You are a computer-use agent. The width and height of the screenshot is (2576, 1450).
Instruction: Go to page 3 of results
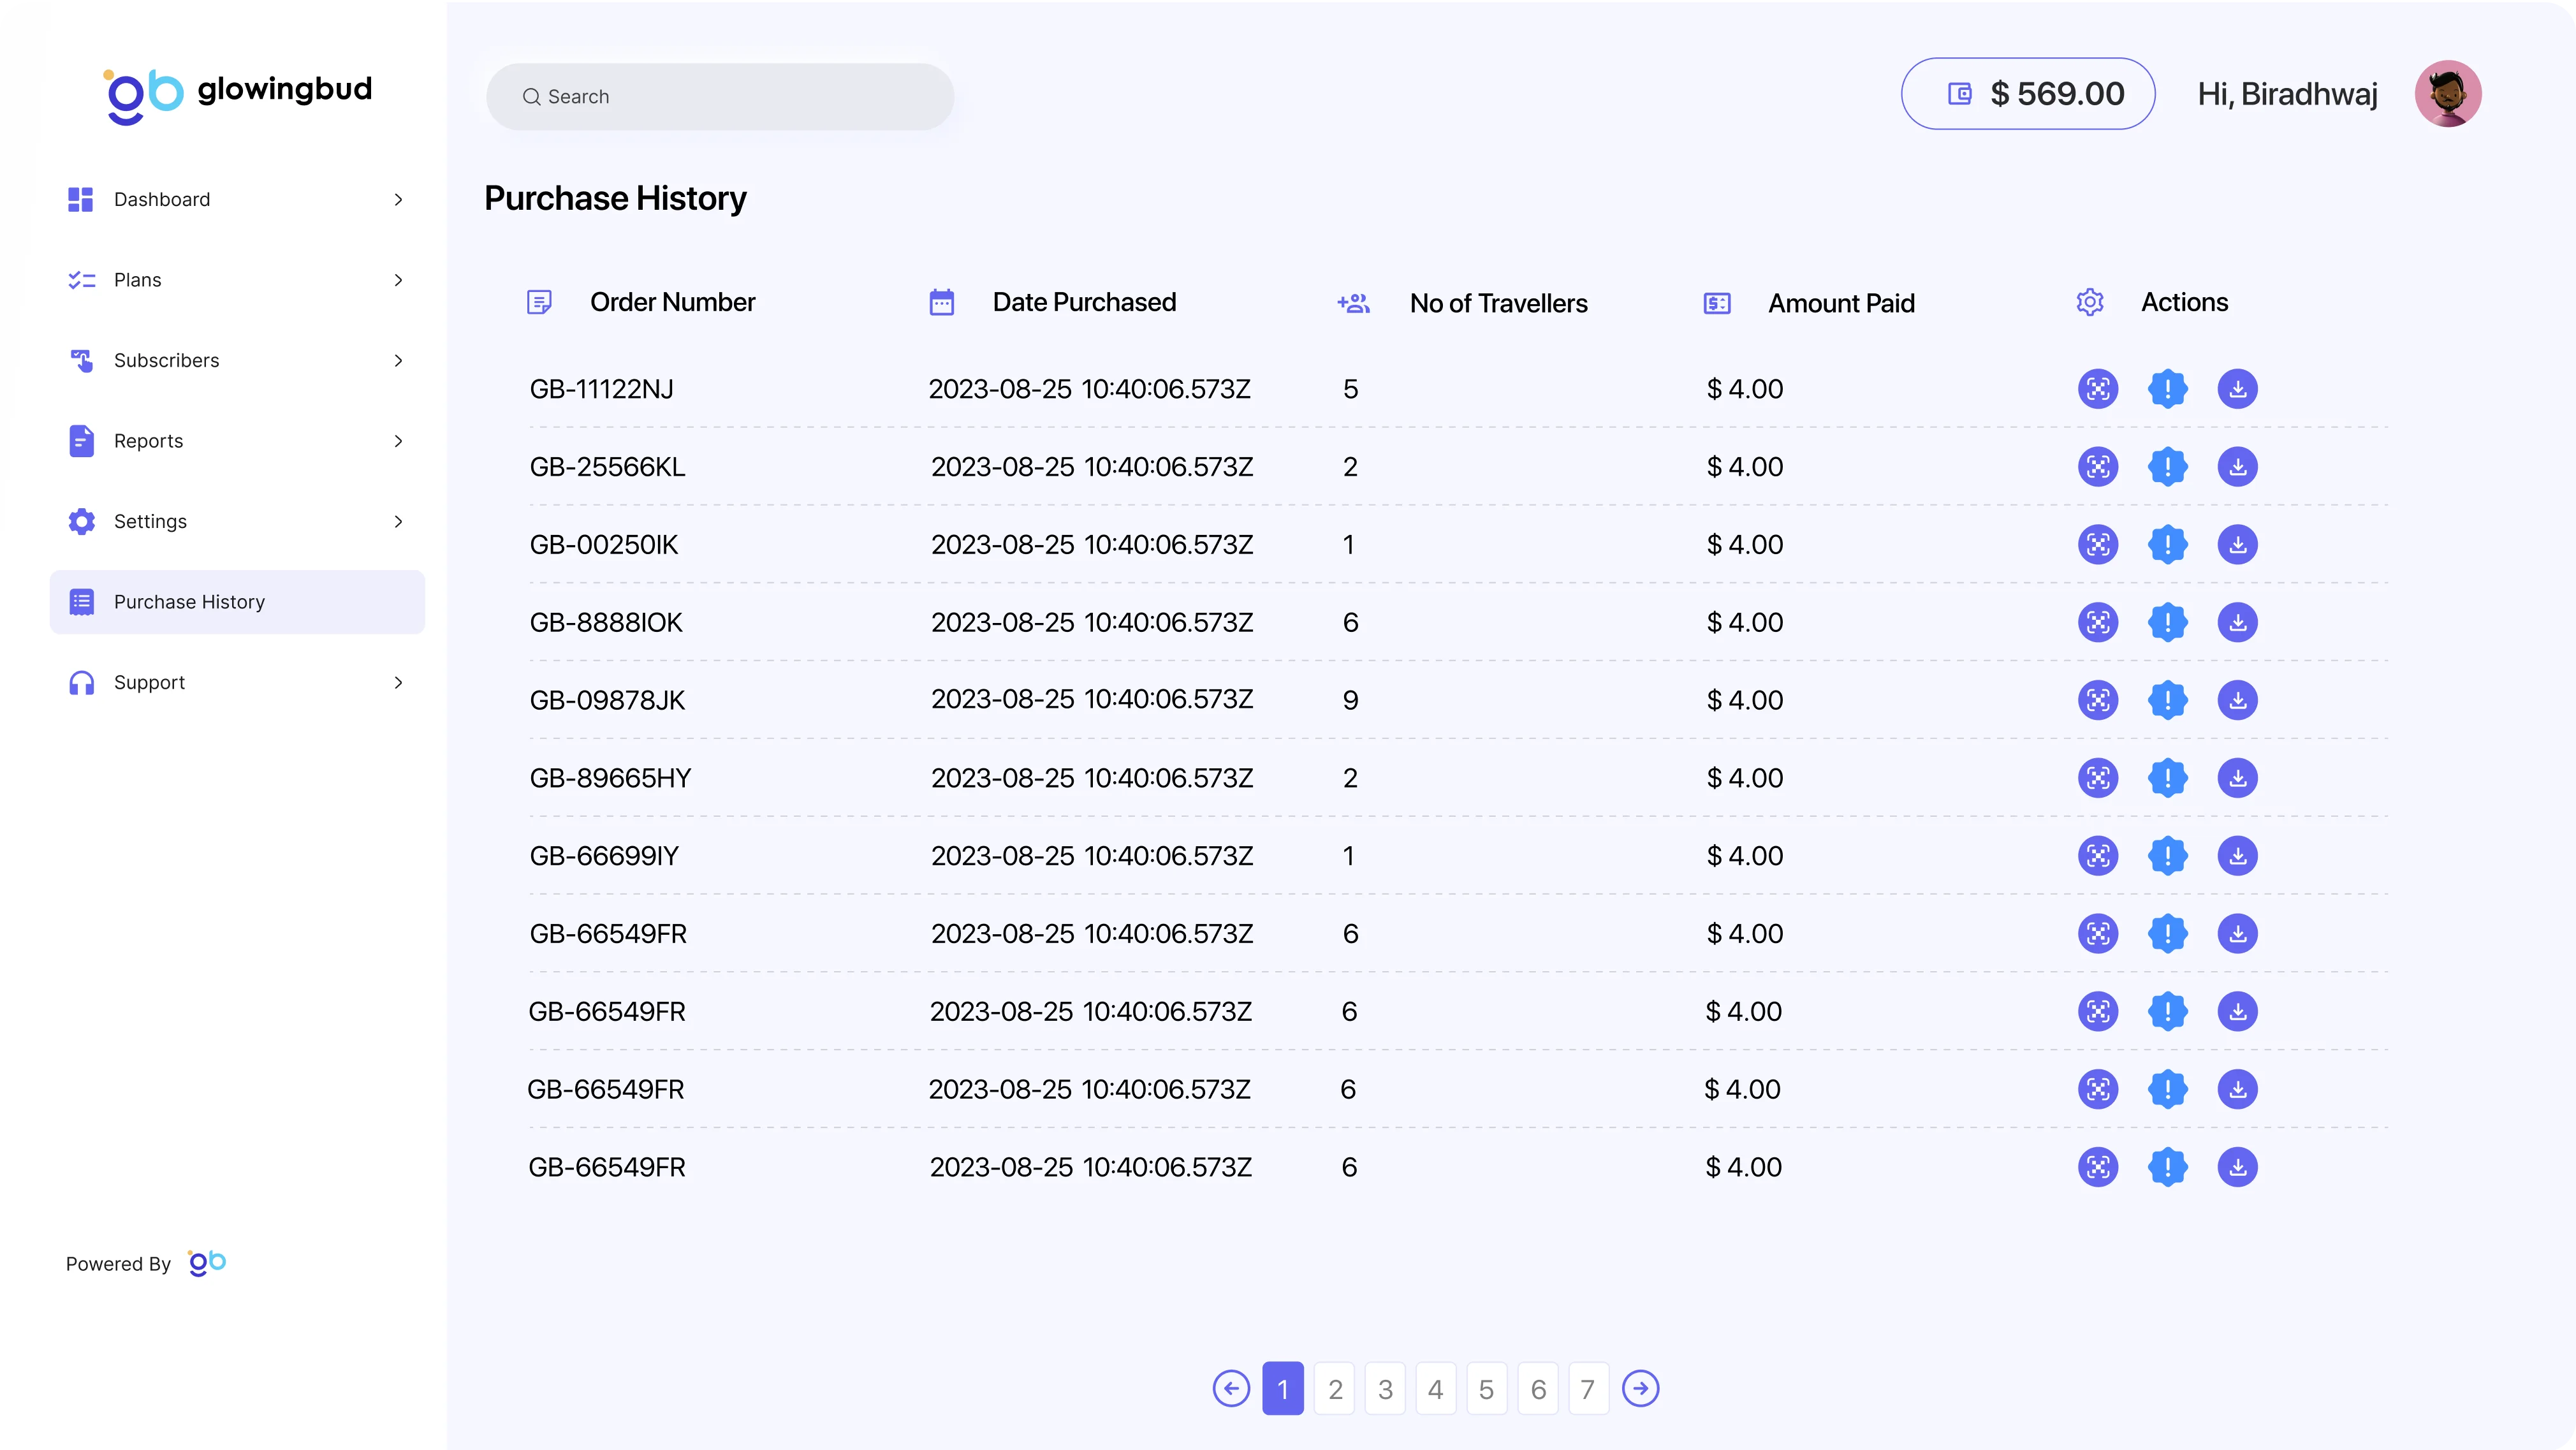tap(1385, 1389)
